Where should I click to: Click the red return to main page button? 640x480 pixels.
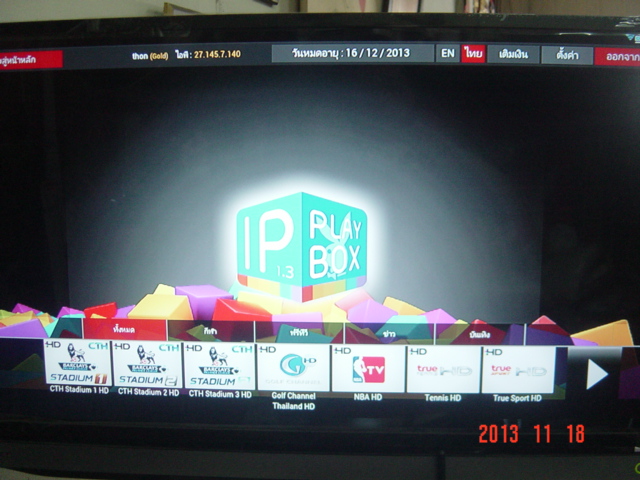(31, 60)
